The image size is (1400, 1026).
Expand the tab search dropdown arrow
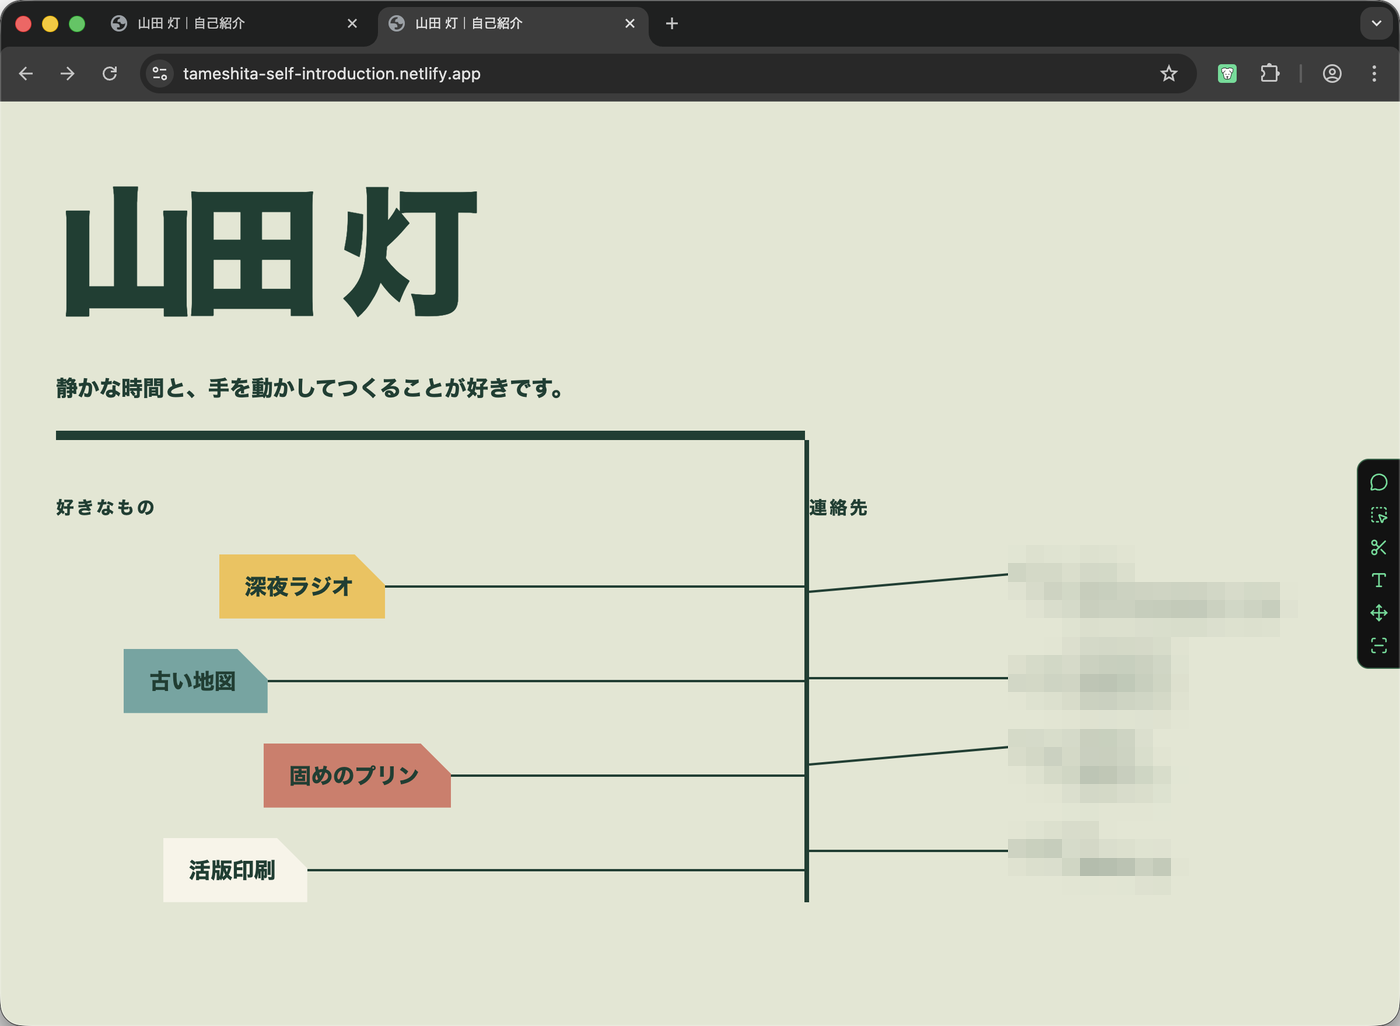click(x=1376, y=23)
